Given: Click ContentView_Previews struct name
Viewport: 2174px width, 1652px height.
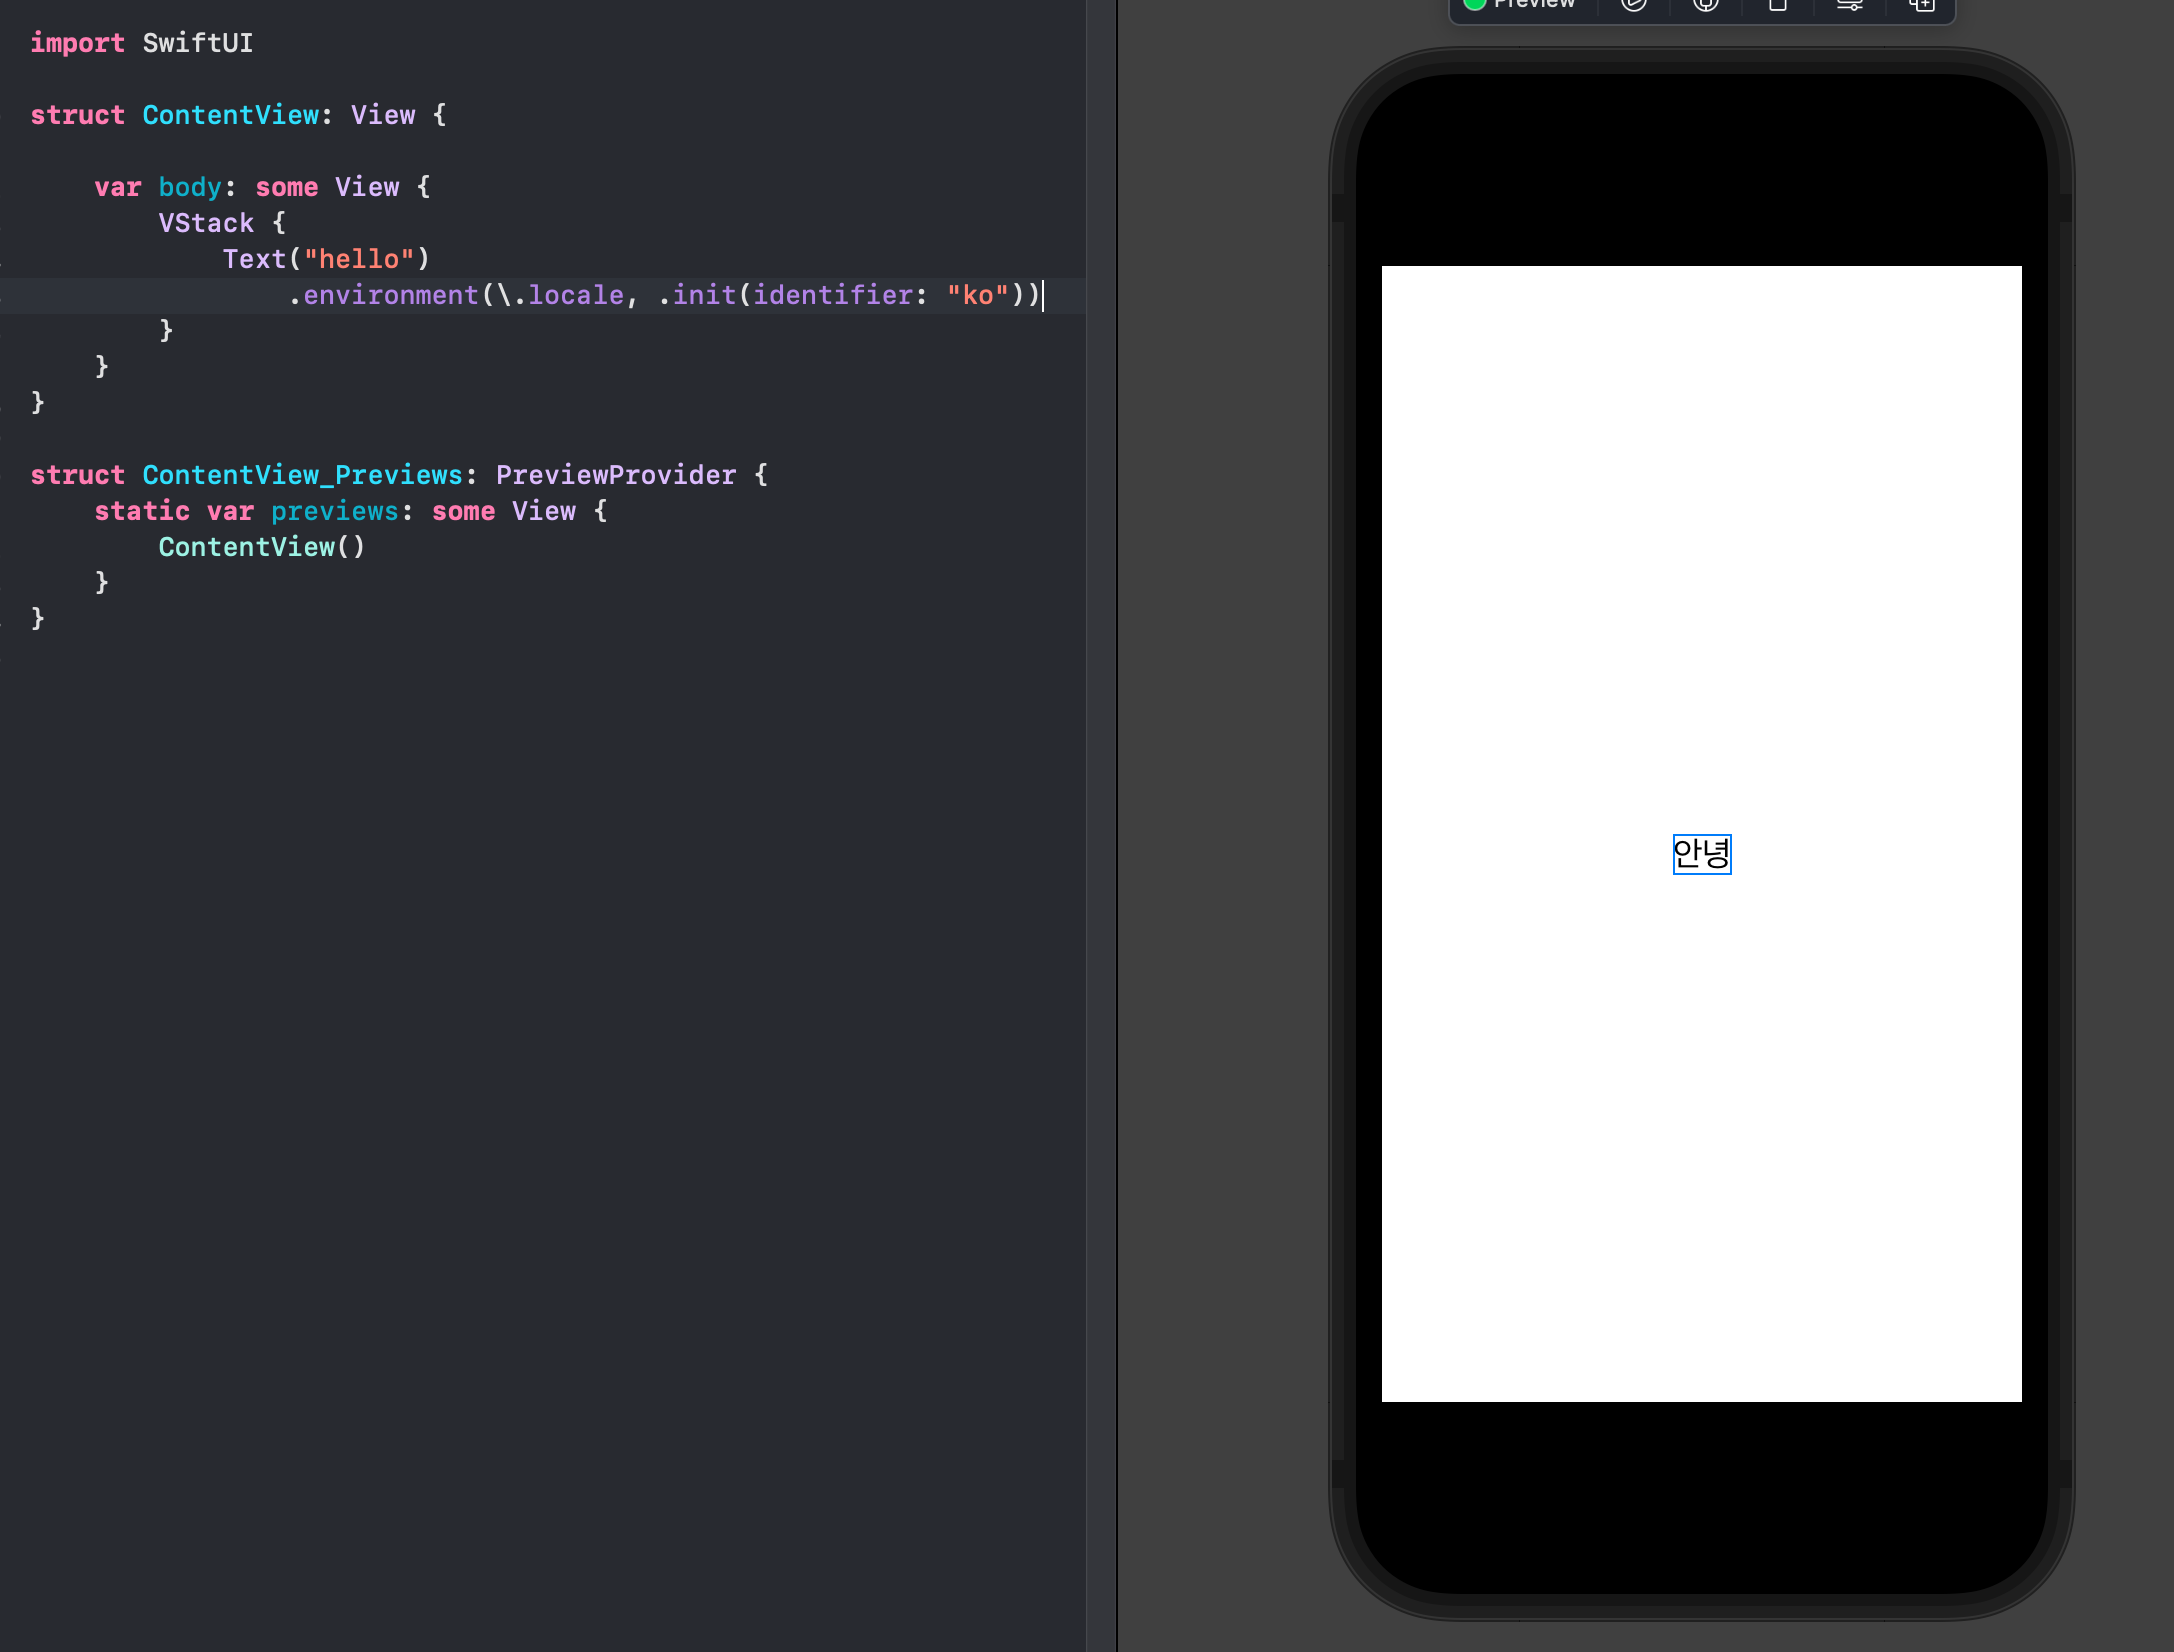Looking at the screenshot, I should pos(302,475).
